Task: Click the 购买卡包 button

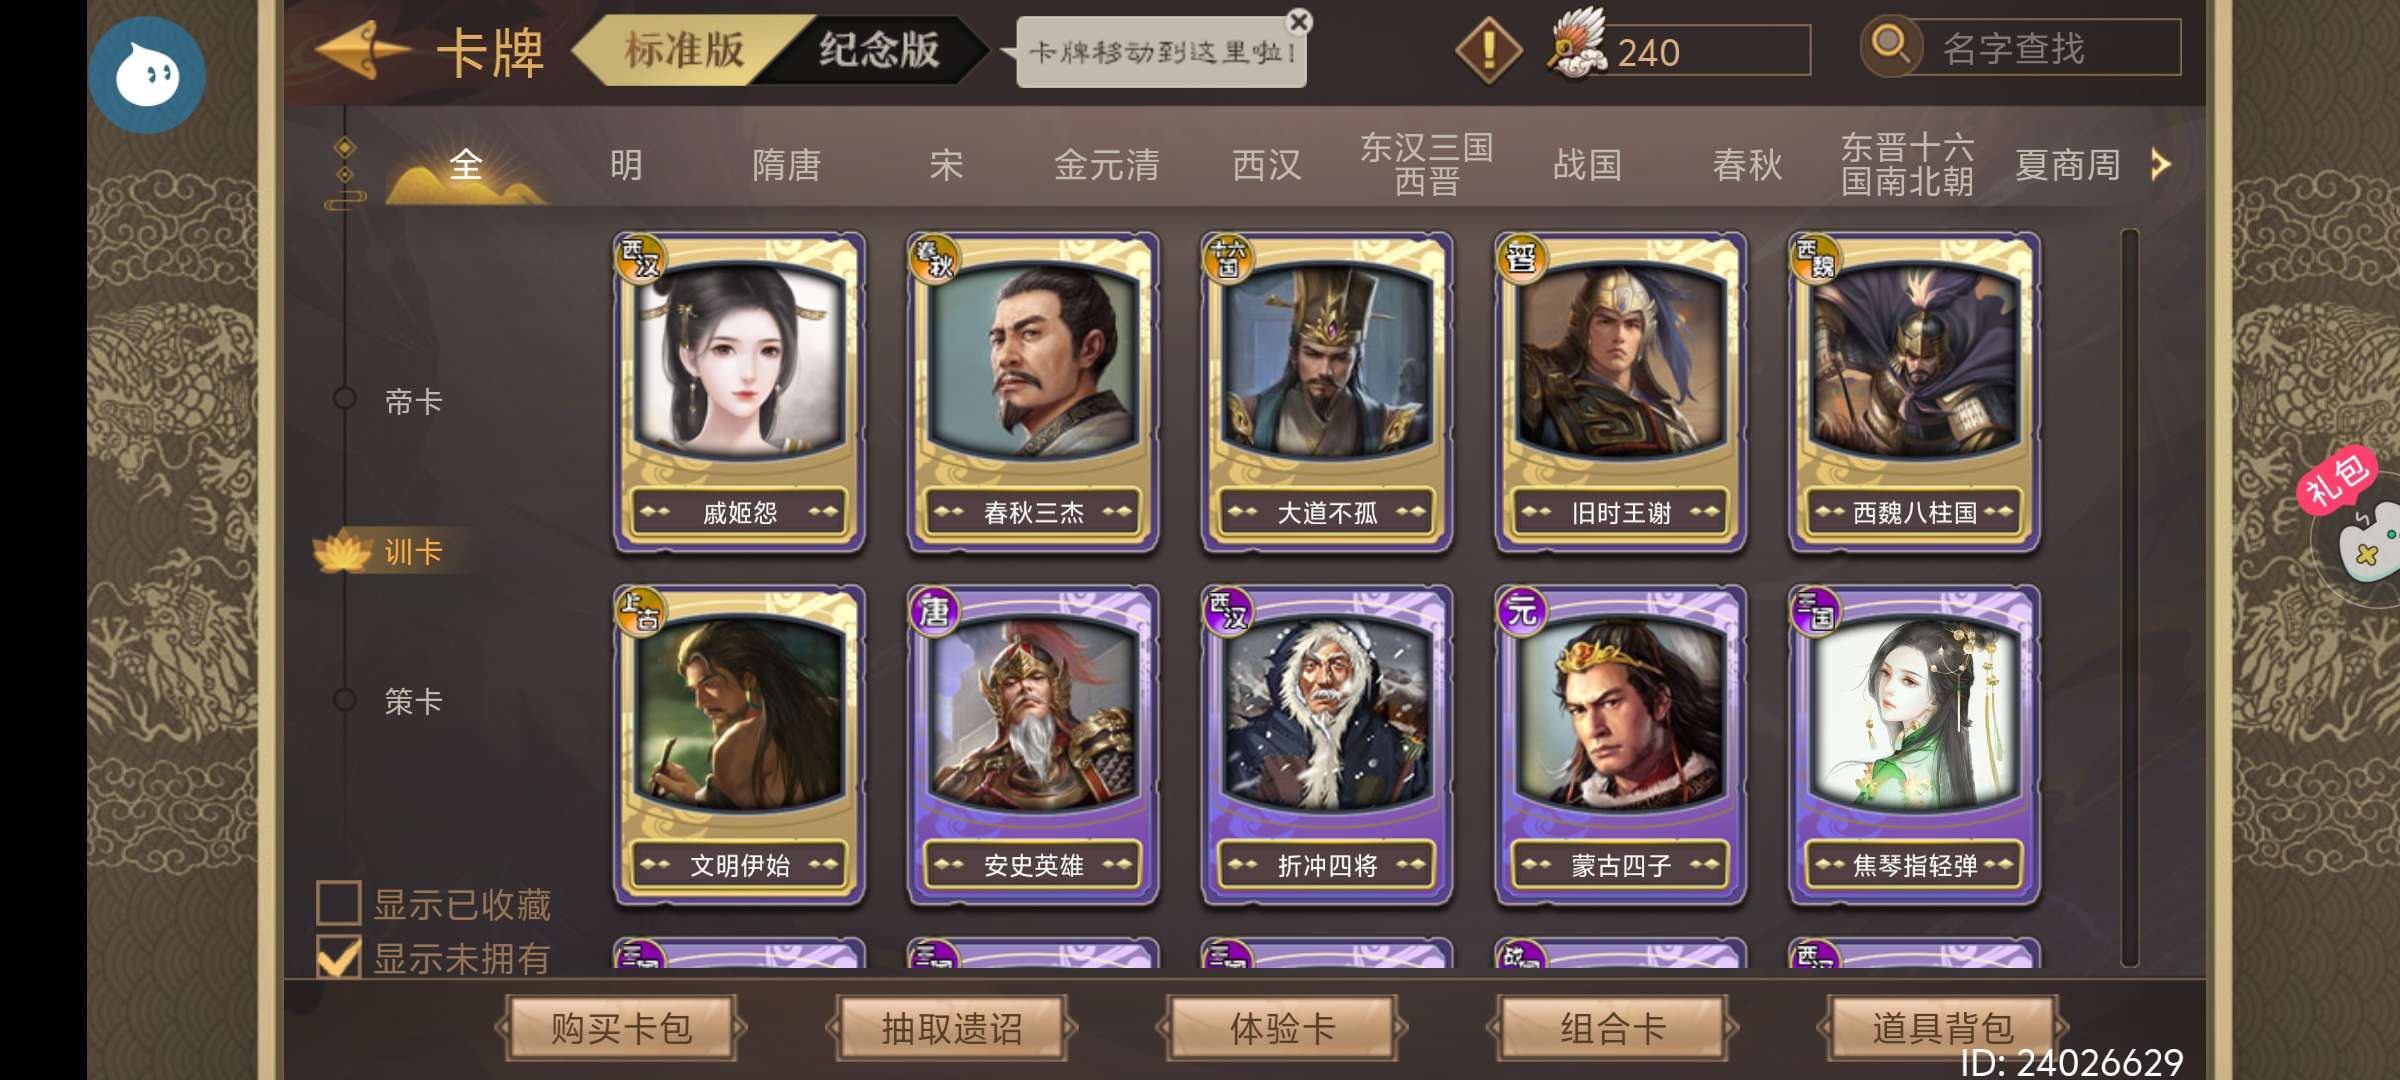Action: pyautogui.click(x=621, y=1027)
